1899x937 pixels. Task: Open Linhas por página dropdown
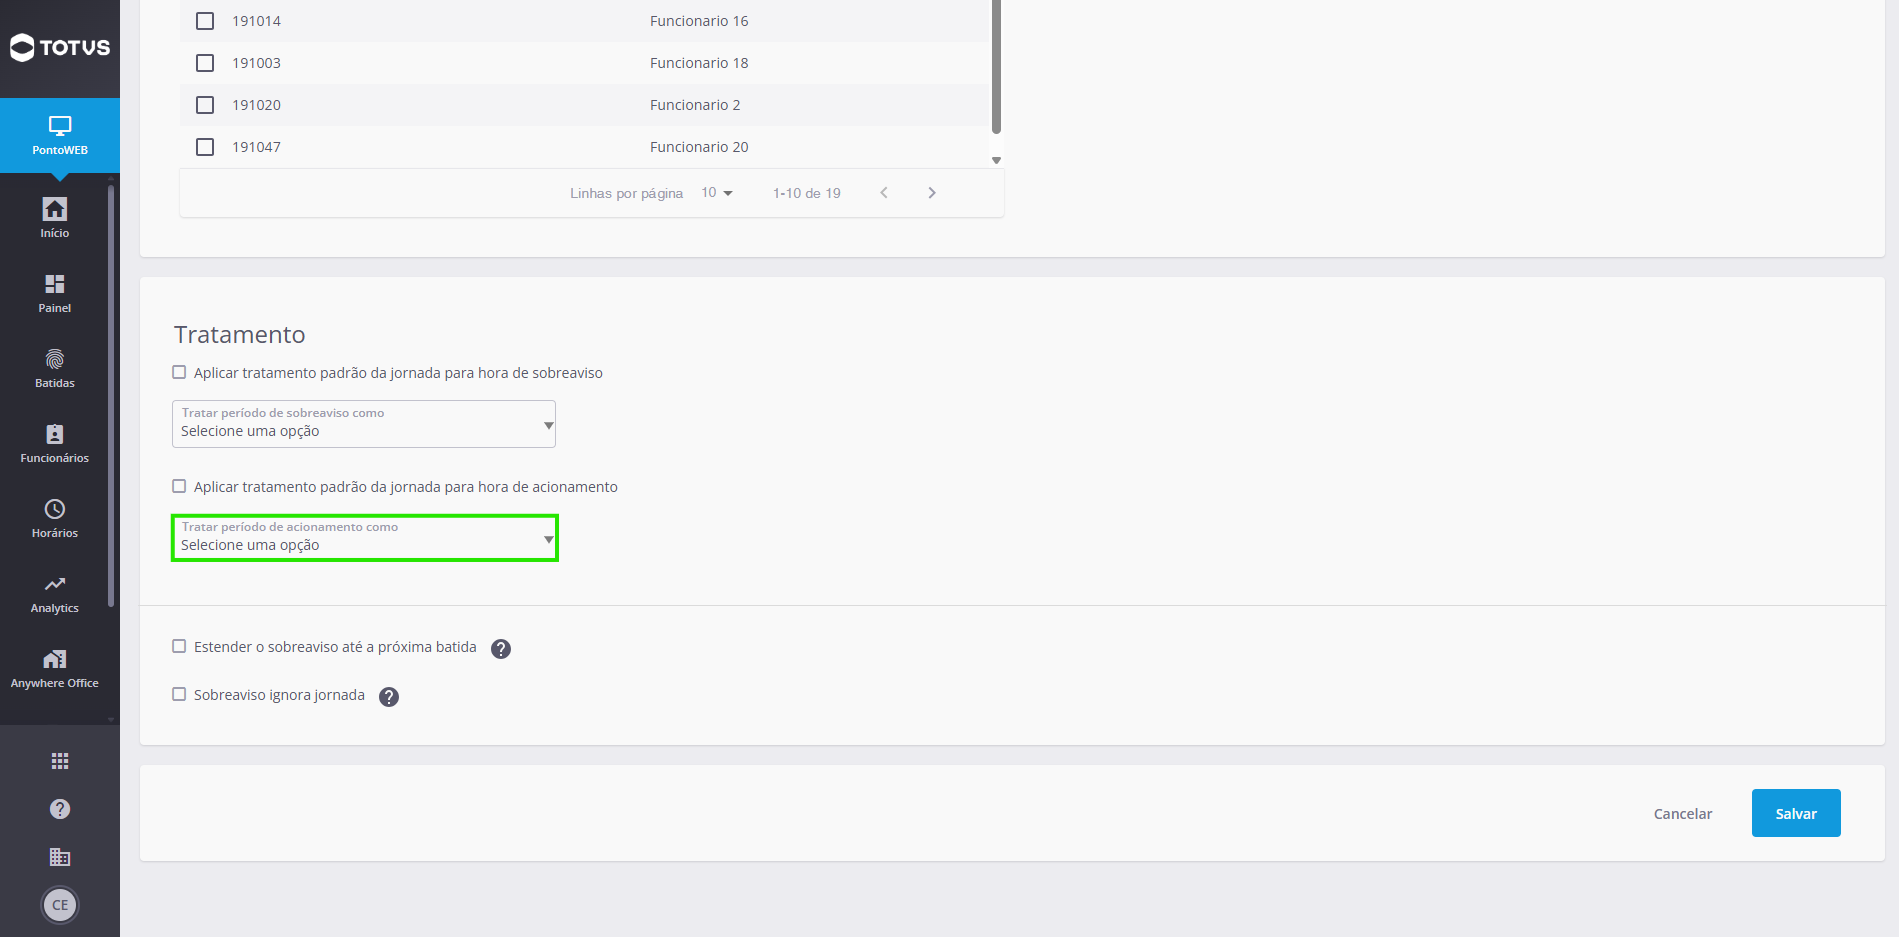coord(717,193)
